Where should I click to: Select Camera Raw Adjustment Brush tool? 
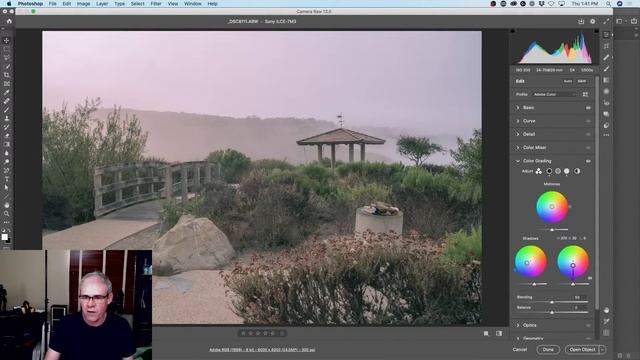tap(607, 69)
